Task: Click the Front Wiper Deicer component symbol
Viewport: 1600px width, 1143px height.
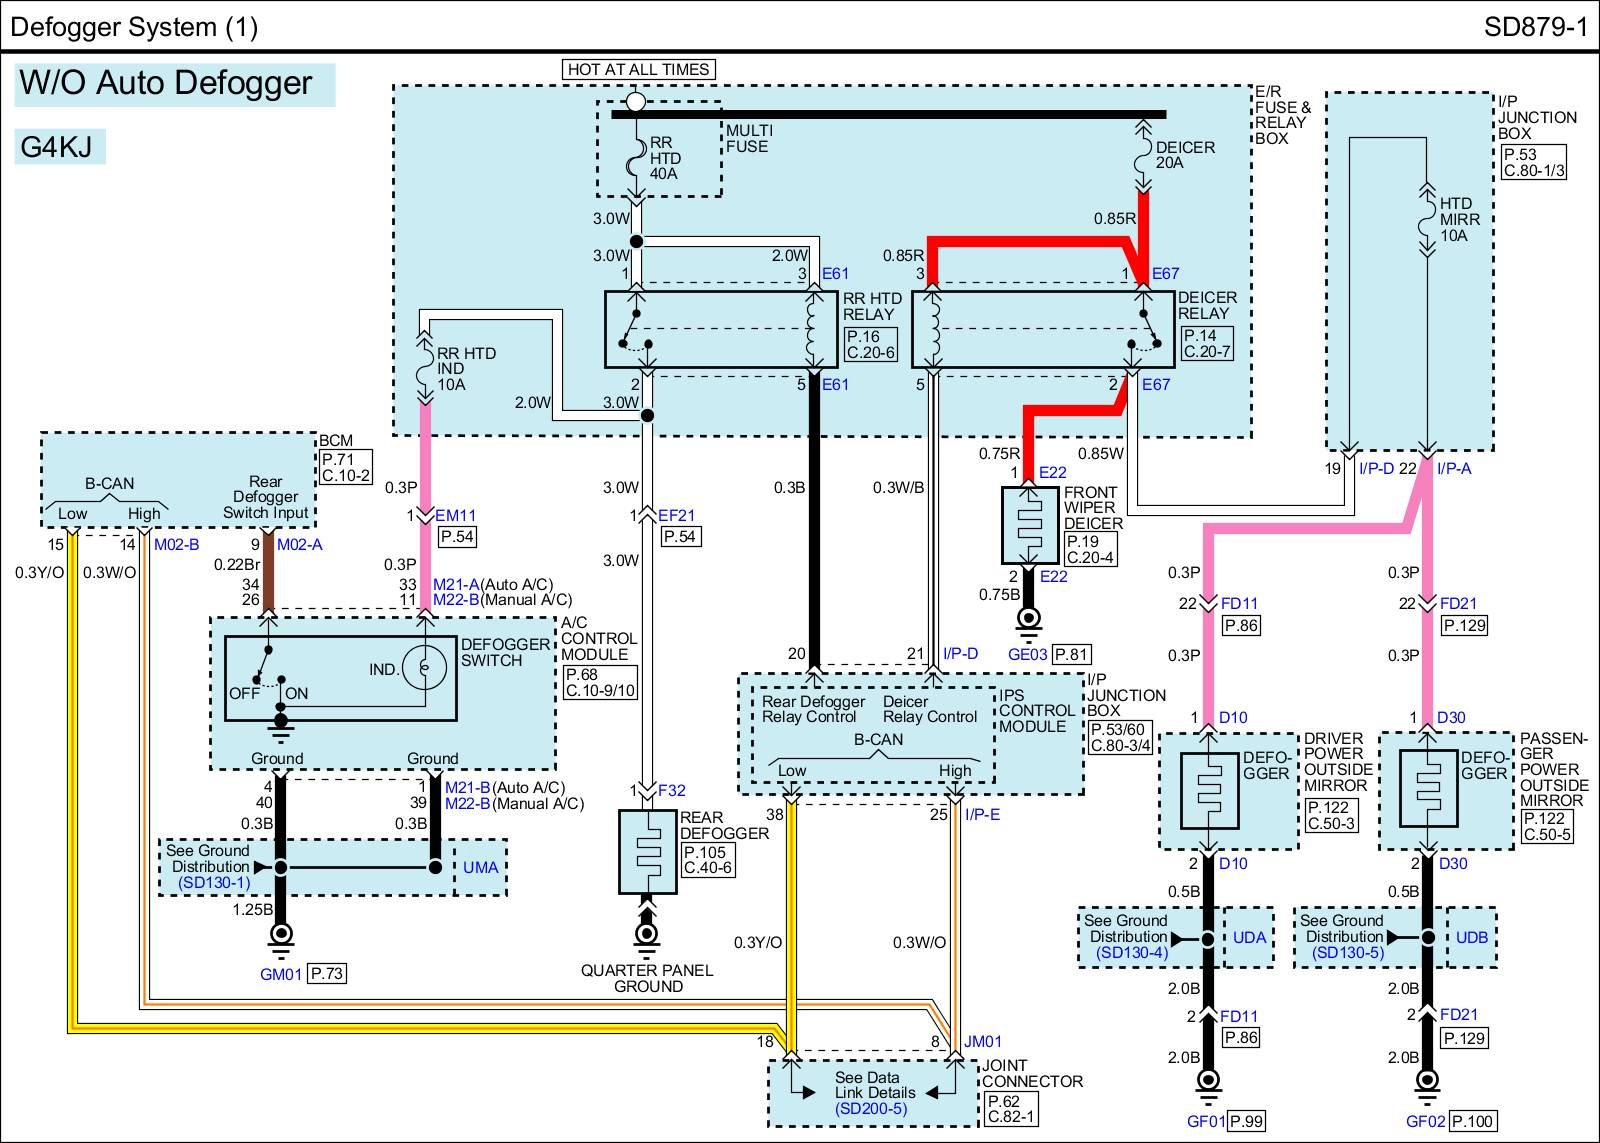Action: point(1029,524)
